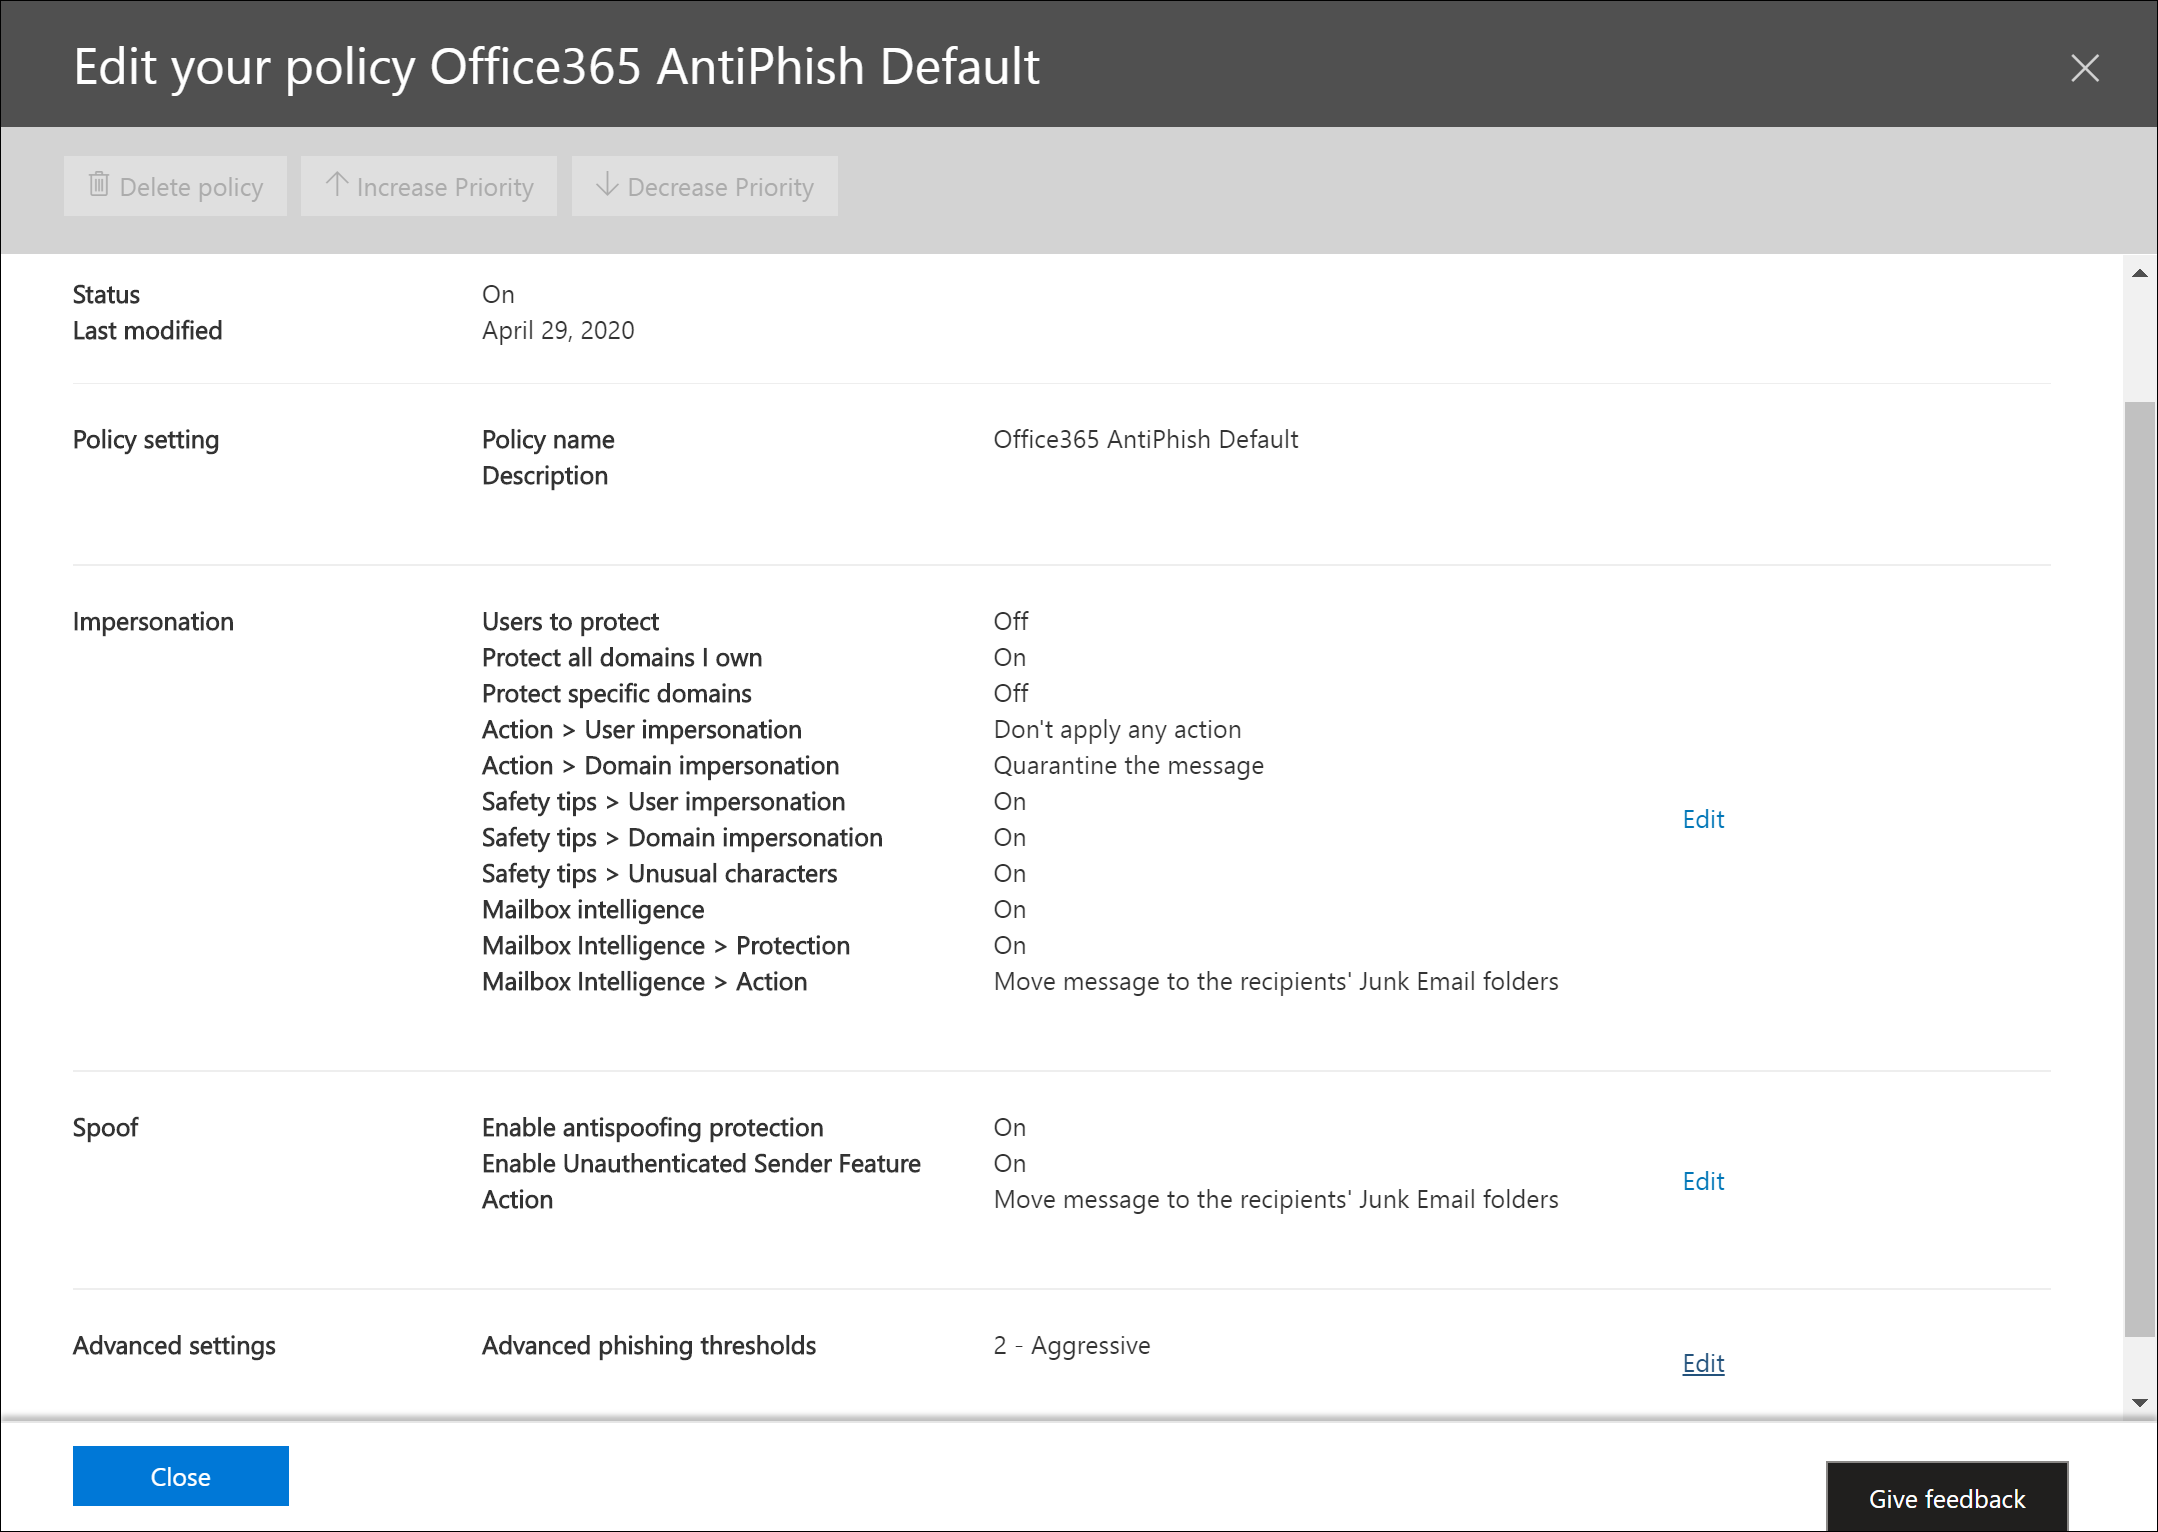
Task: Edit the Spoof settings
Action: pos(1703,1181)
